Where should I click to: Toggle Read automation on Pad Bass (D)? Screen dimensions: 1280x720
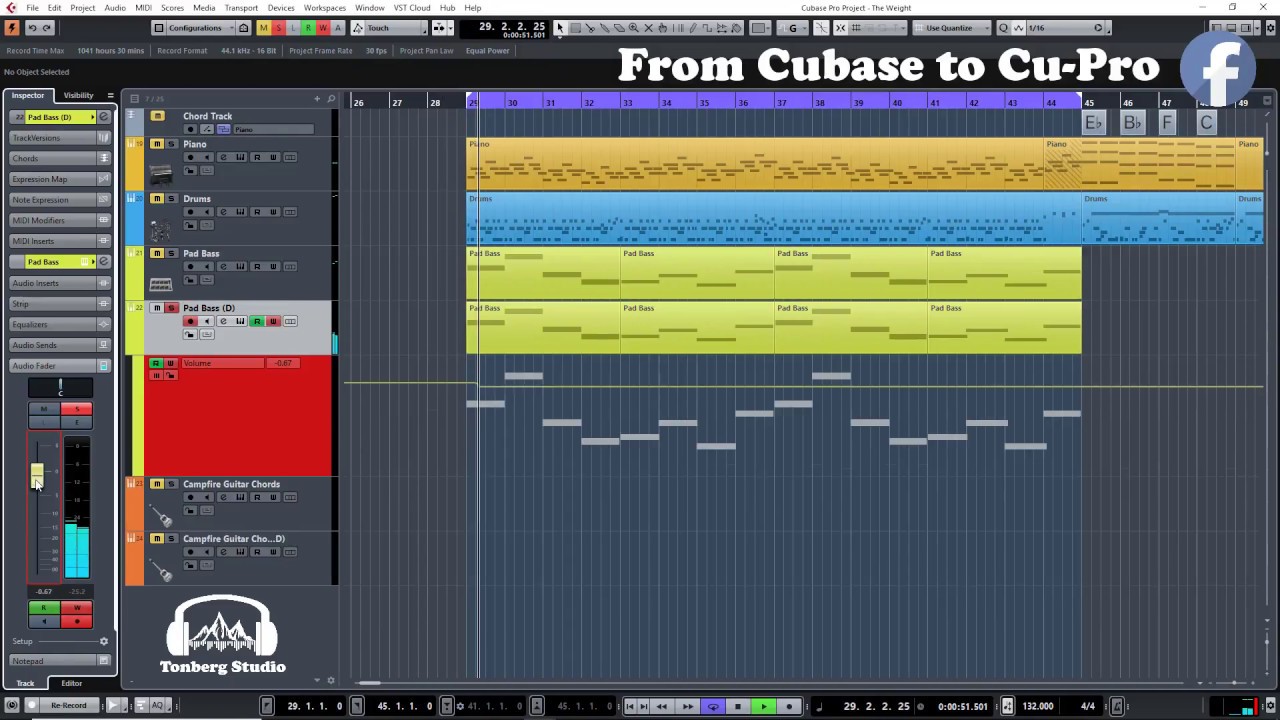257,321
